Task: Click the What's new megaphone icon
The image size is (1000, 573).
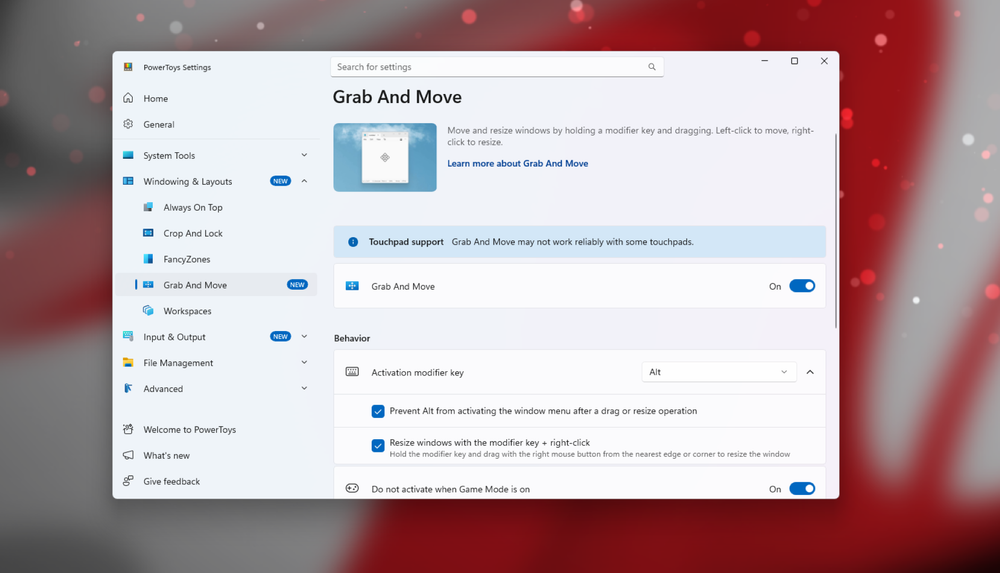Action: point(128,455)
